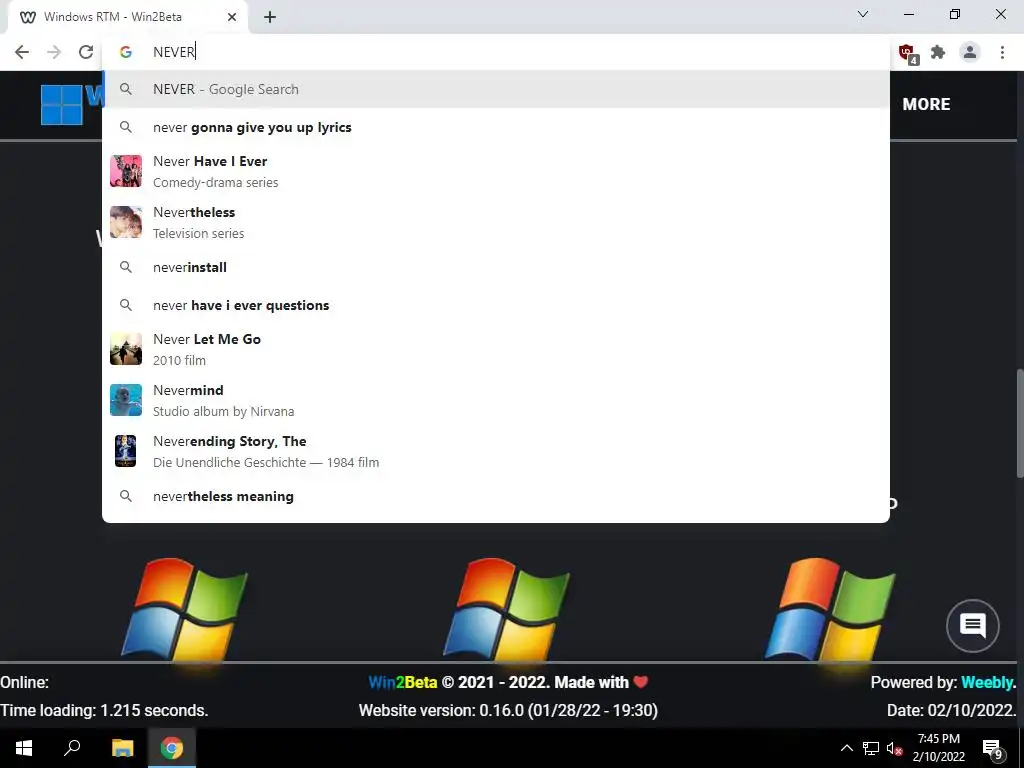This screenshot has width=1024, height=768.
Task: Select the Windows RTM - Win2Beta tab
Action: click(128, 17)
